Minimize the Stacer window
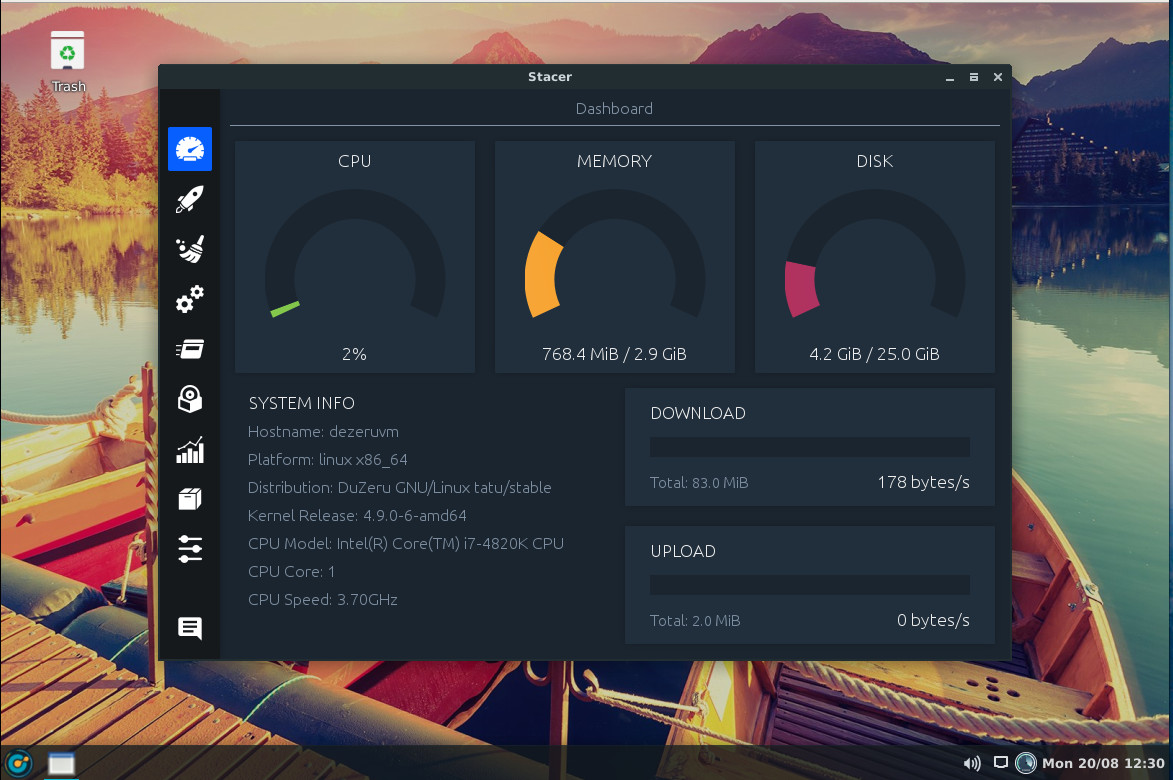1173x780 pixels. 950,77
